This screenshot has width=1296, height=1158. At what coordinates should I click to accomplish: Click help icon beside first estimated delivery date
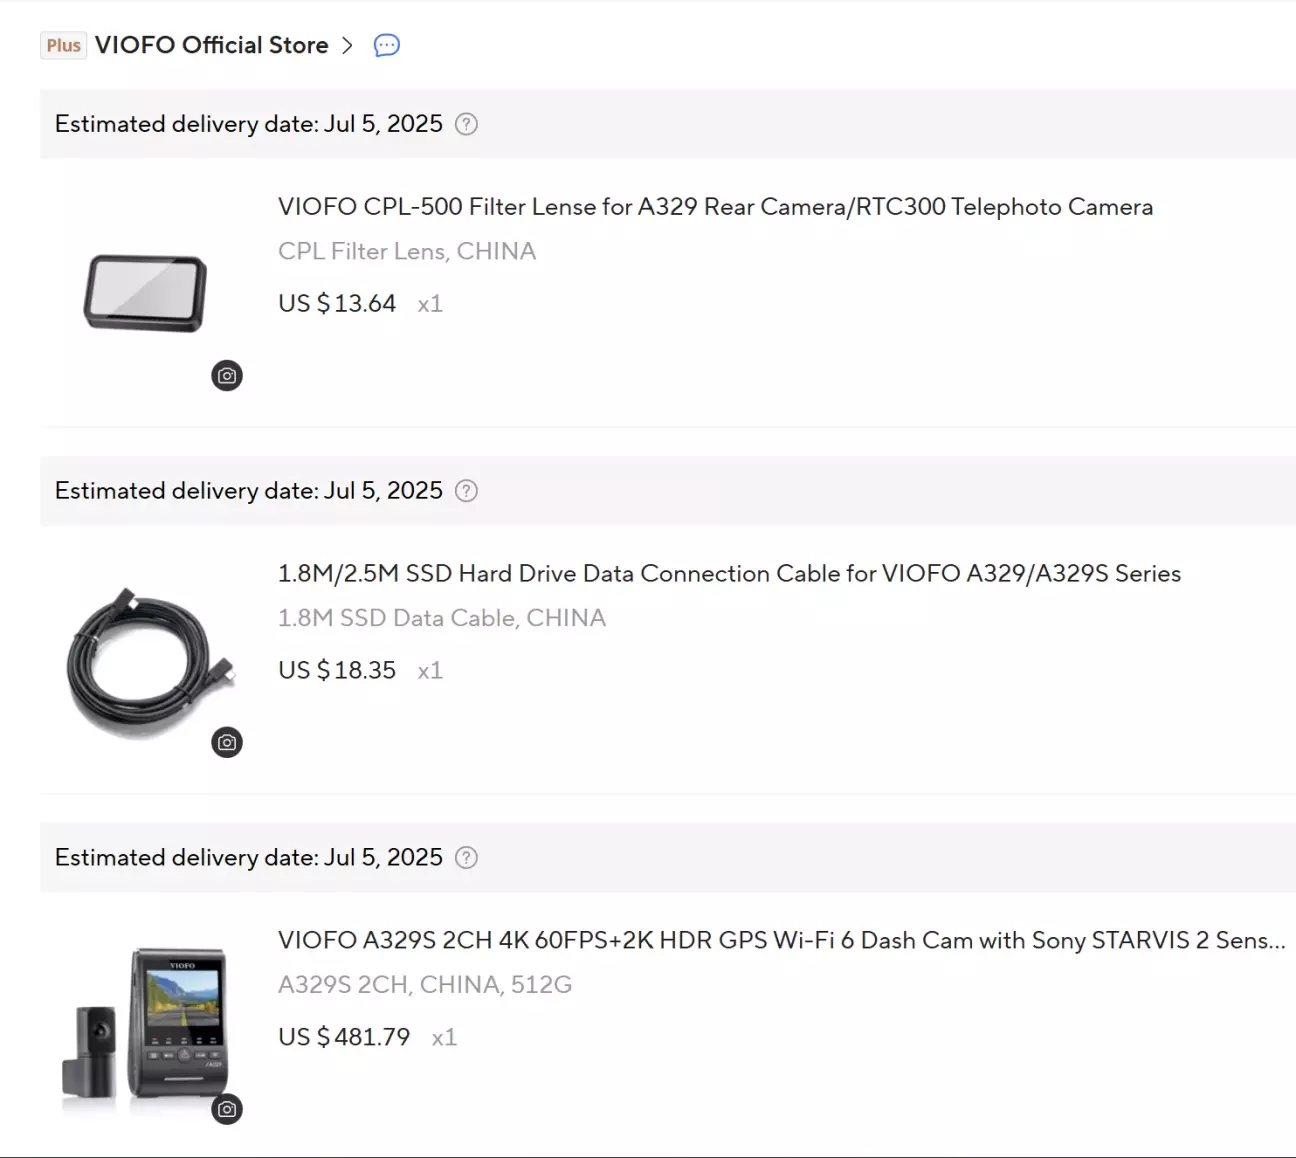pos(466,124)
